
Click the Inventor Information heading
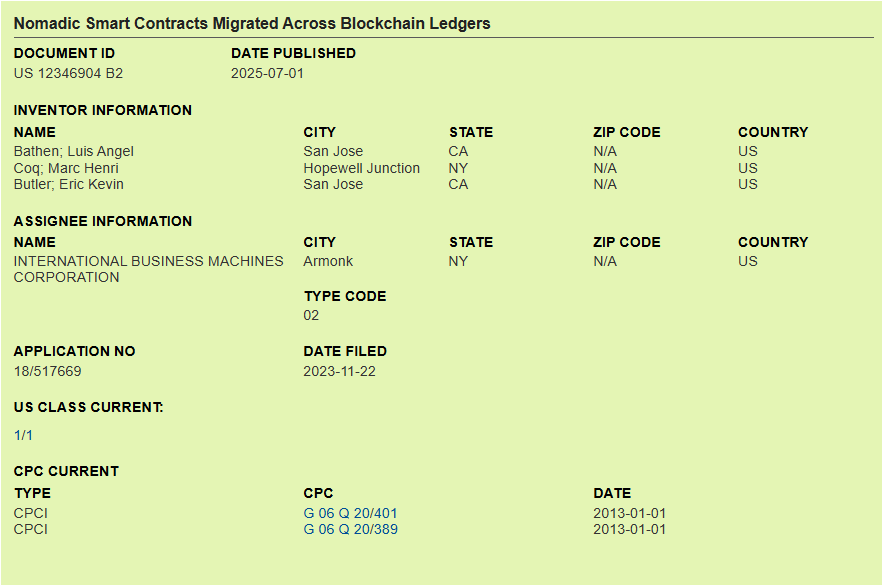click(102, 110)
